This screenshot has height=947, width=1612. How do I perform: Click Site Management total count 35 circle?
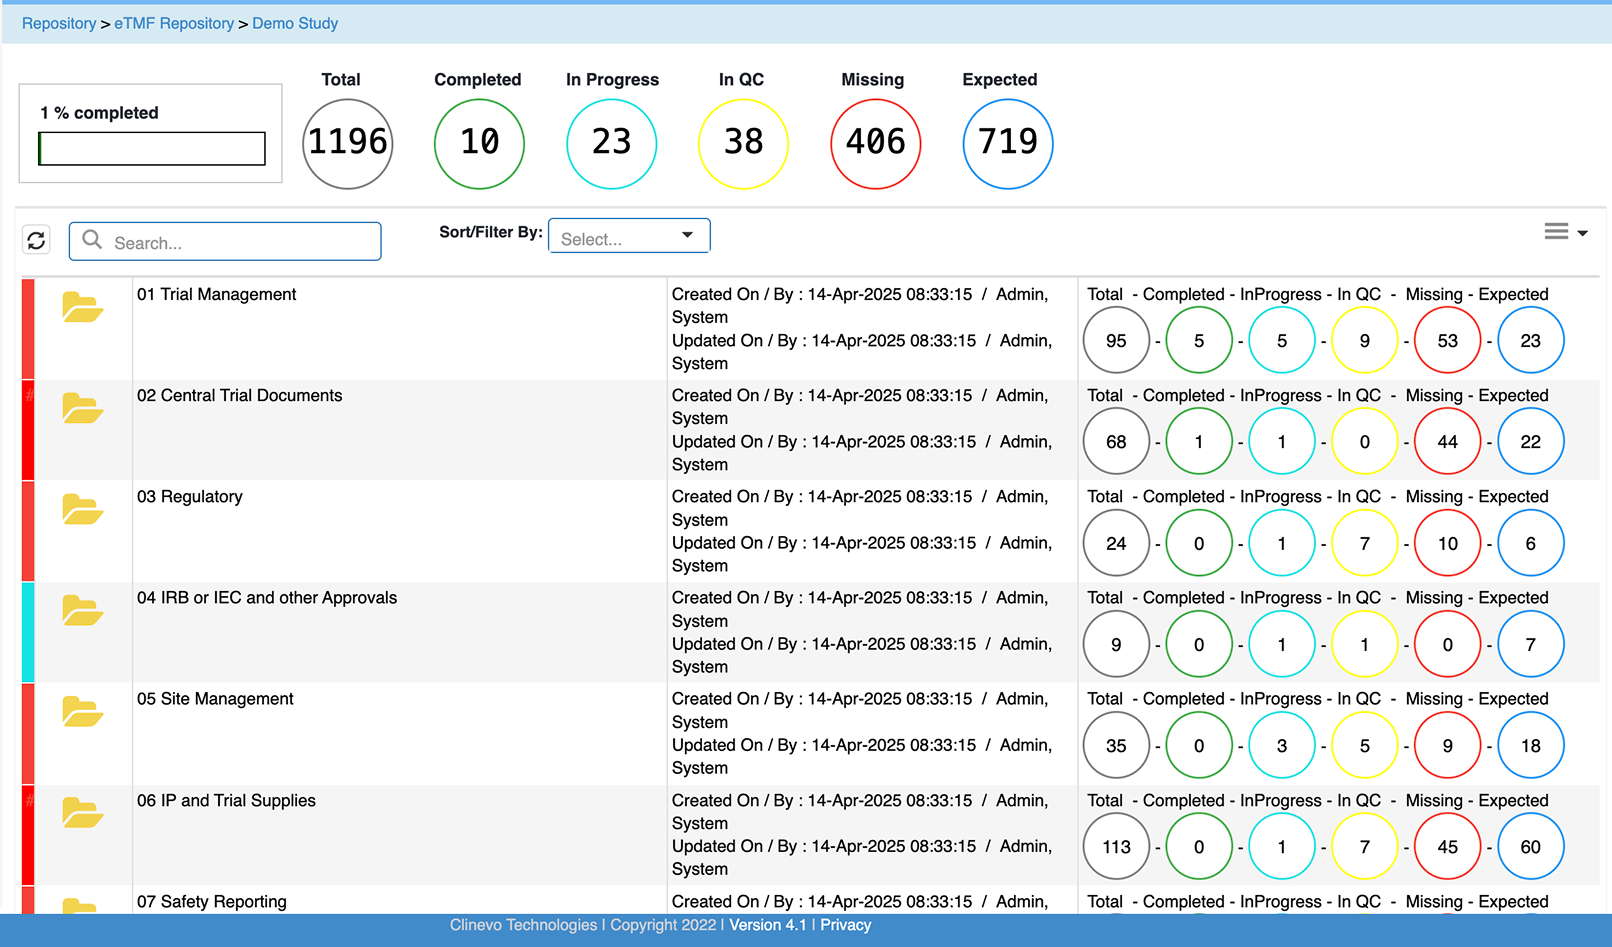point(1116,746)
